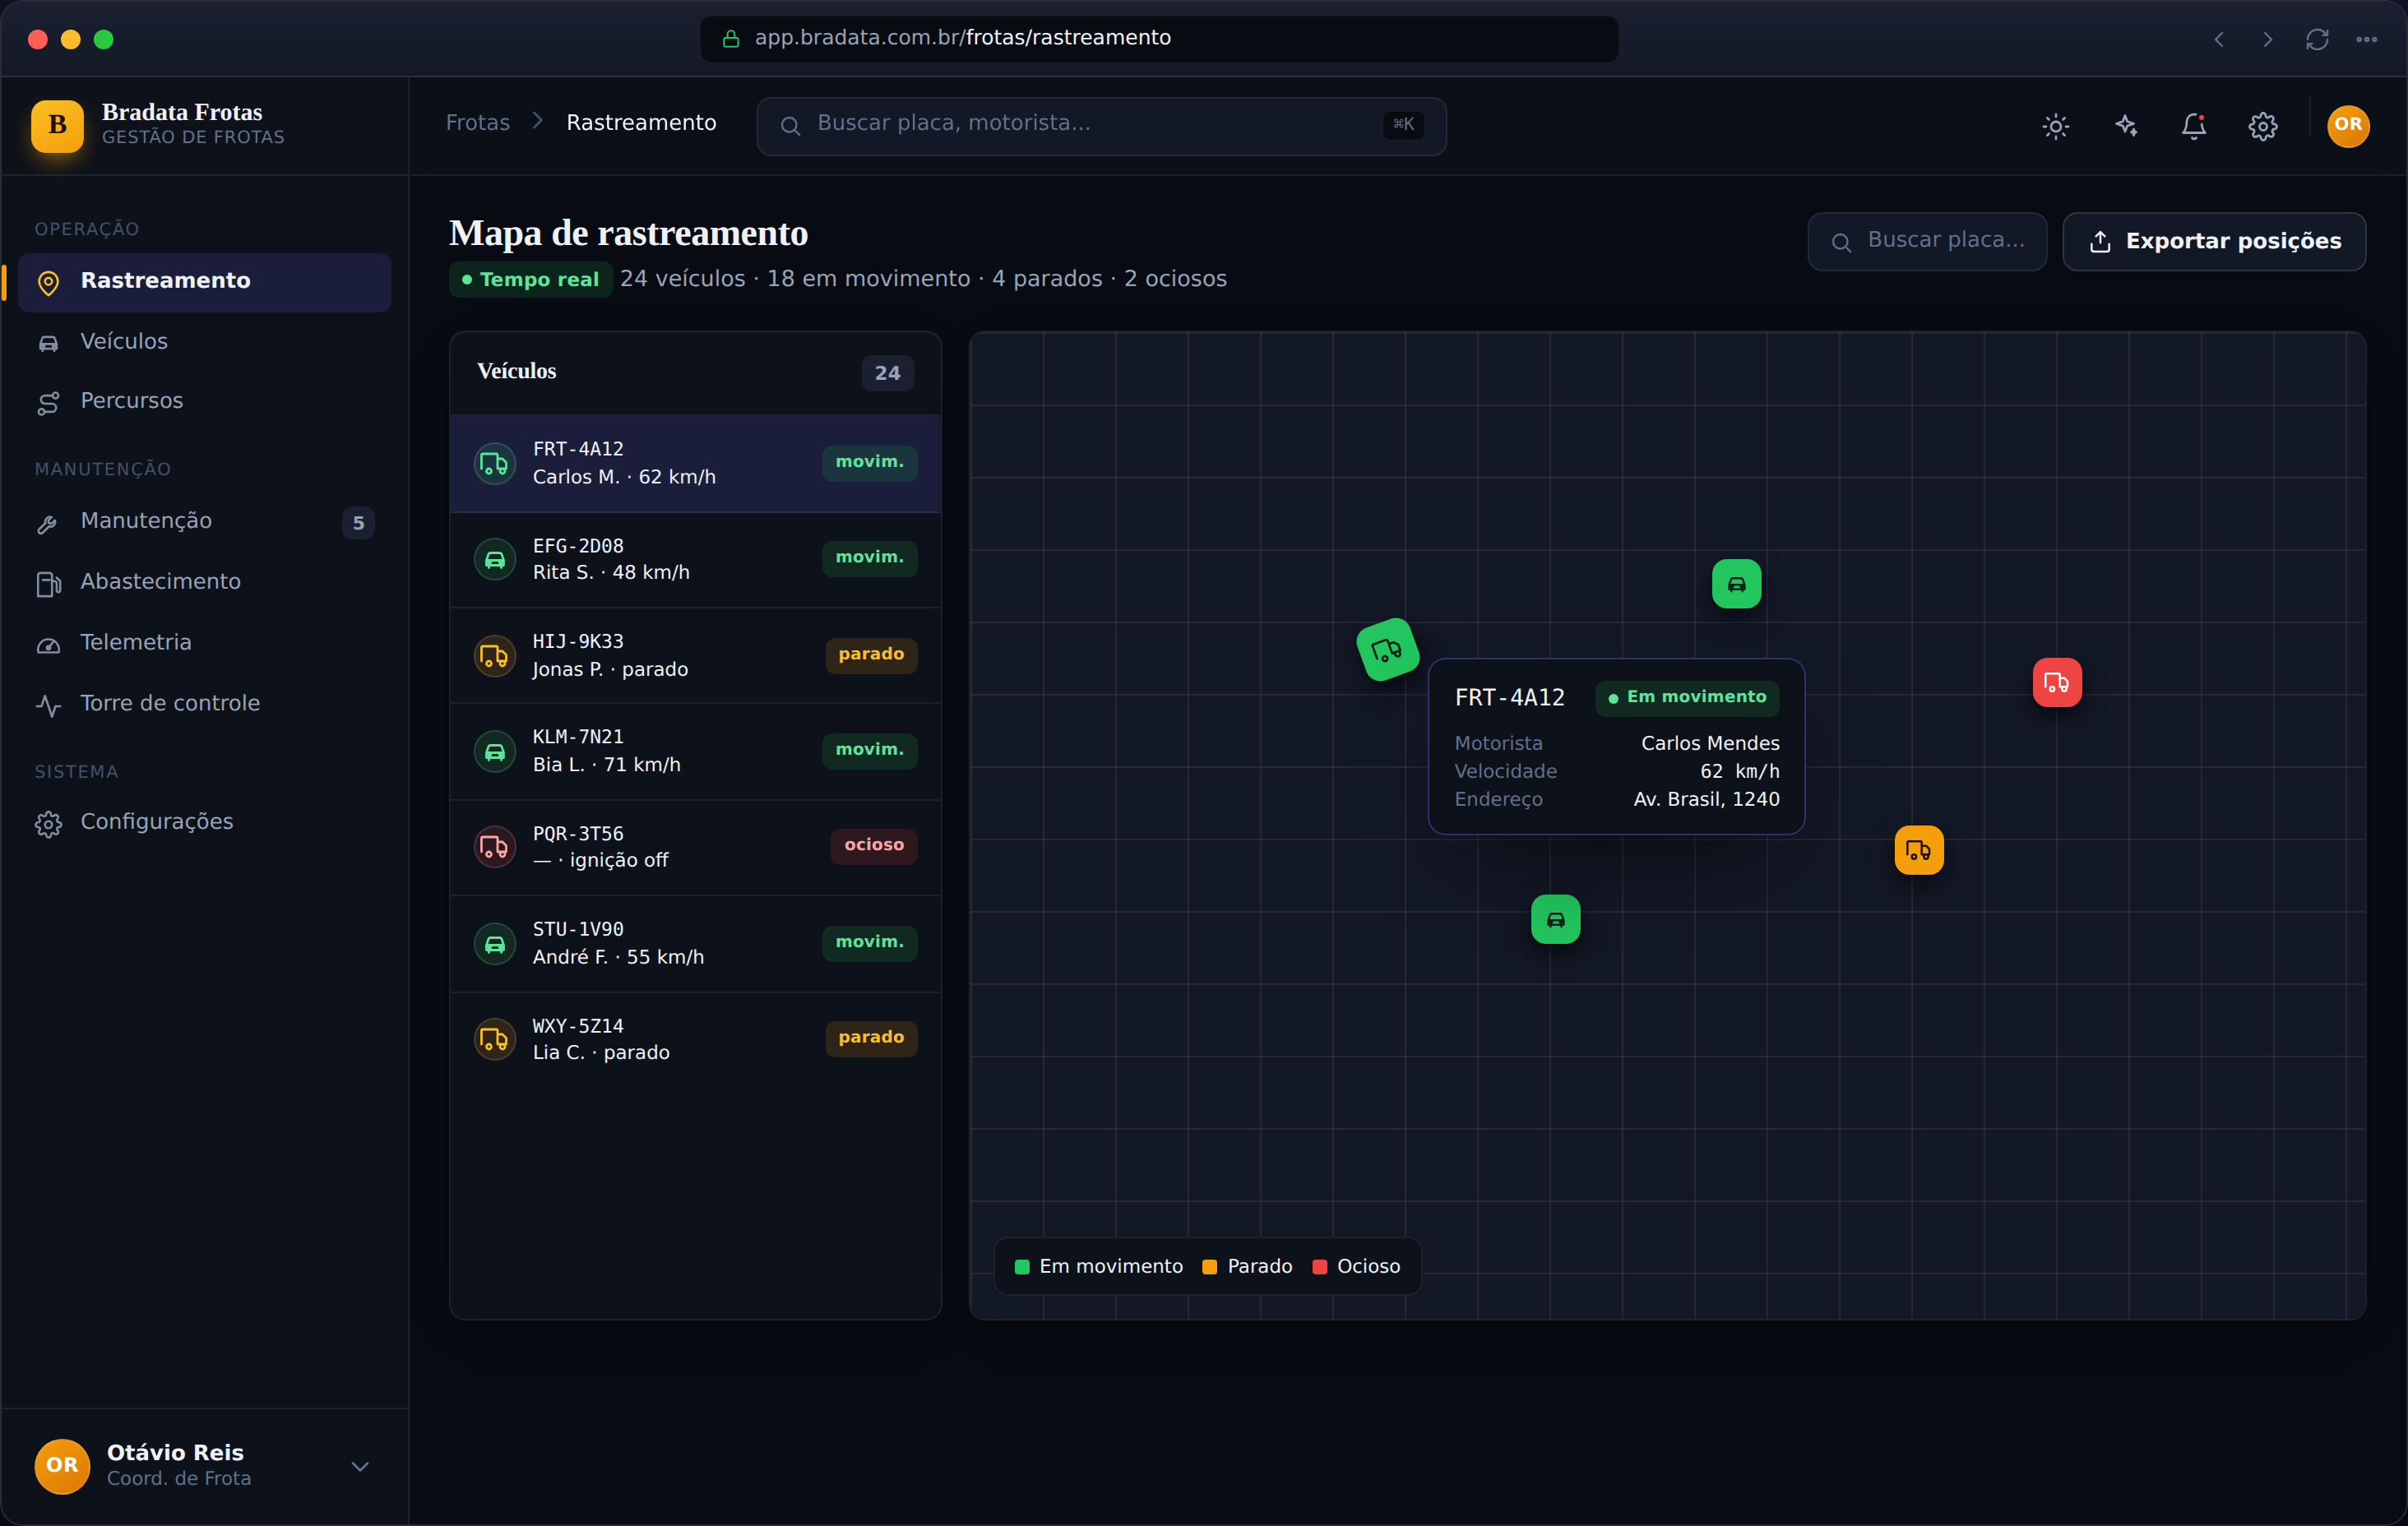Select the orange stopped truck map marker
This screenshot has width=2408, height=1526.
tap(1918, 850)
